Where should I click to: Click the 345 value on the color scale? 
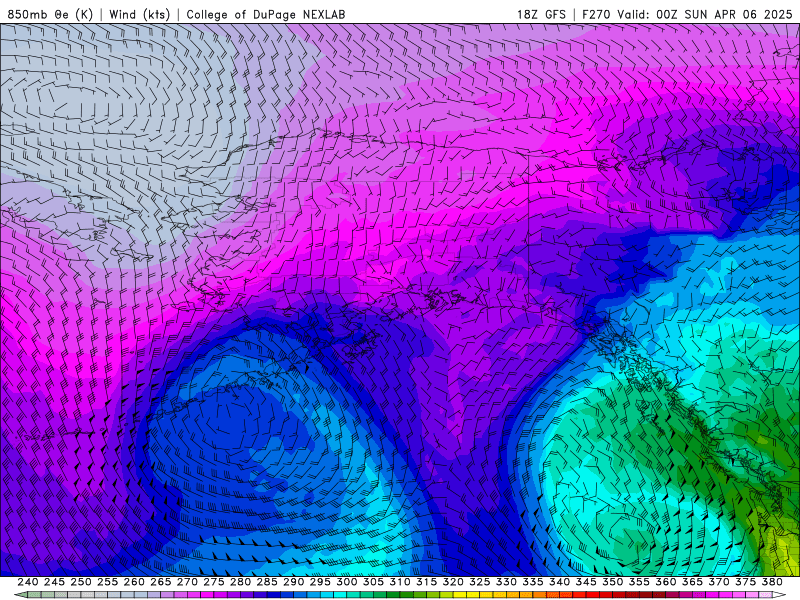pos(586,582)
